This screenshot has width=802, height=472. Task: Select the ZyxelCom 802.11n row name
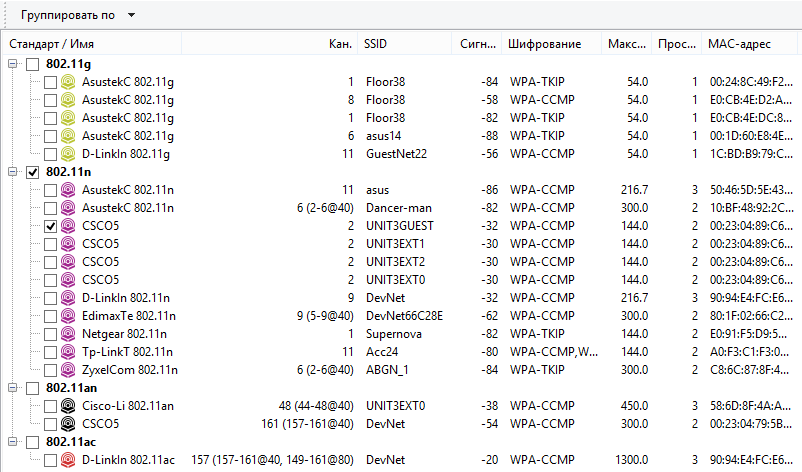(x=130, y=370)
